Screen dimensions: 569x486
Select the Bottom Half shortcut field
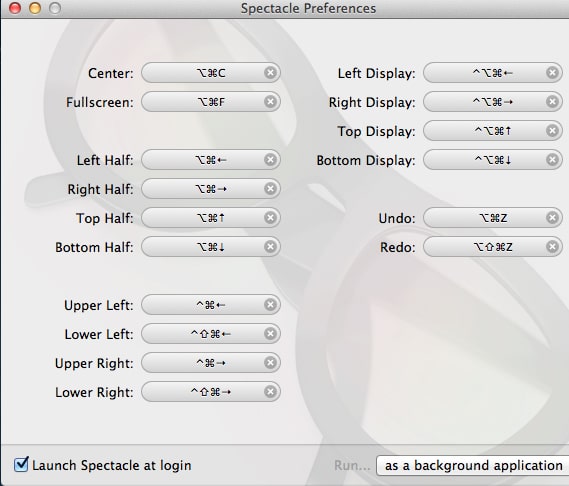click(211, 247)
